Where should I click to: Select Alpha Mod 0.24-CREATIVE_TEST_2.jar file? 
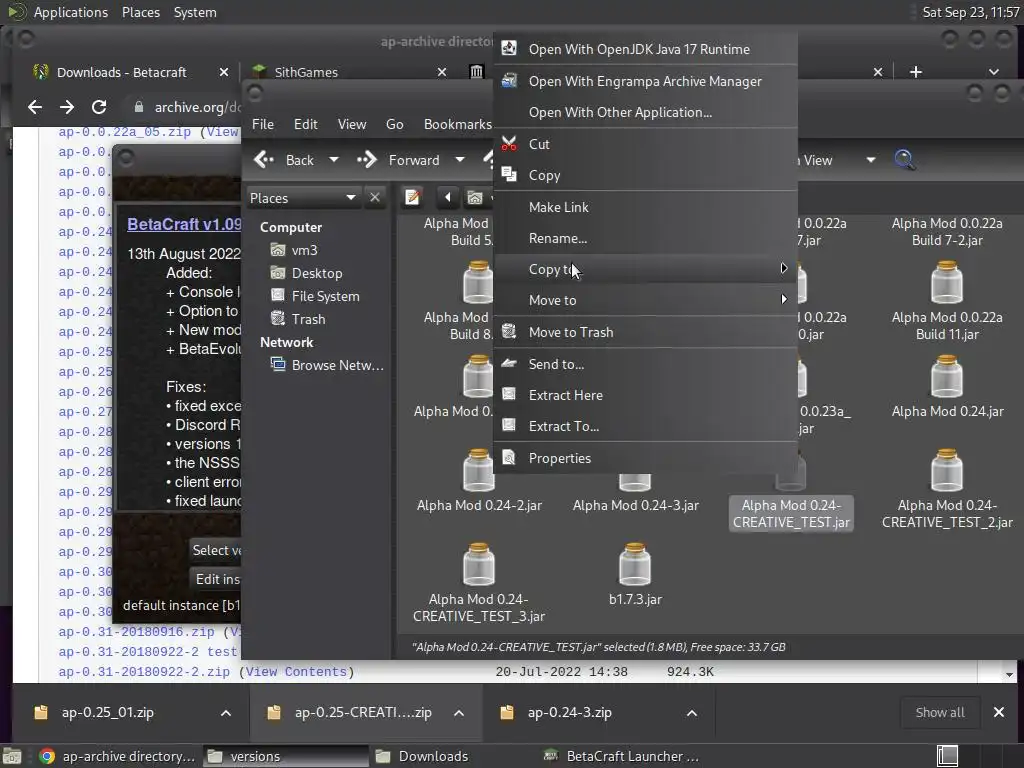pyautogui.click(x=947, y=489)
